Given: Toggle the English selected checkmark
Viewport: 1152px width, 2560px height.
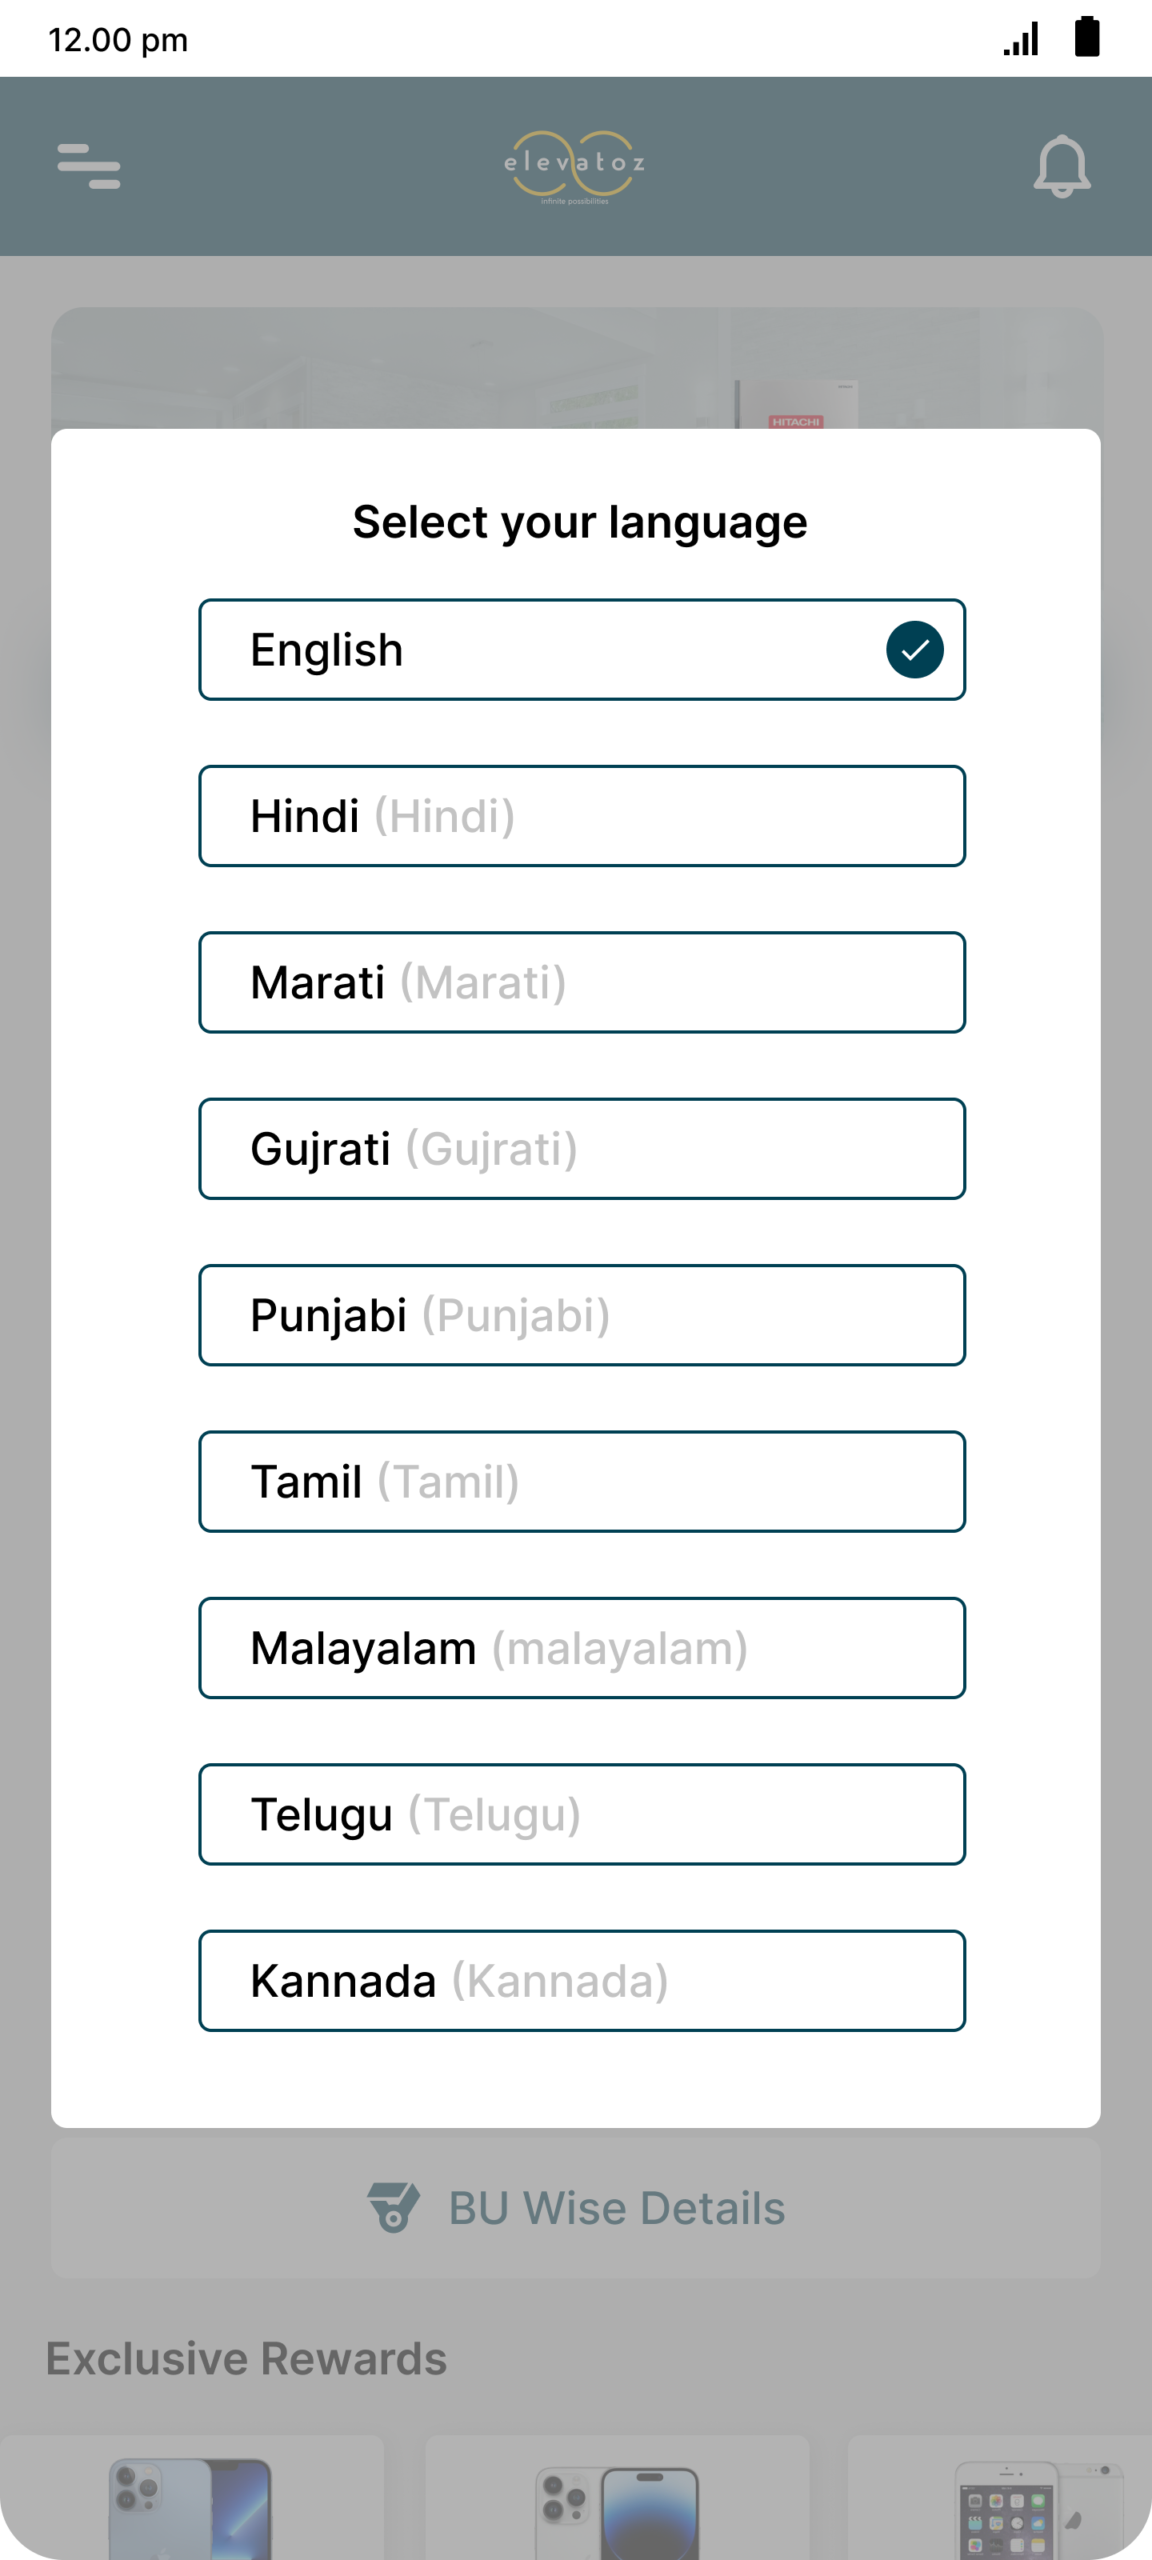Looking at the screenshot, I should coord(914,650).
